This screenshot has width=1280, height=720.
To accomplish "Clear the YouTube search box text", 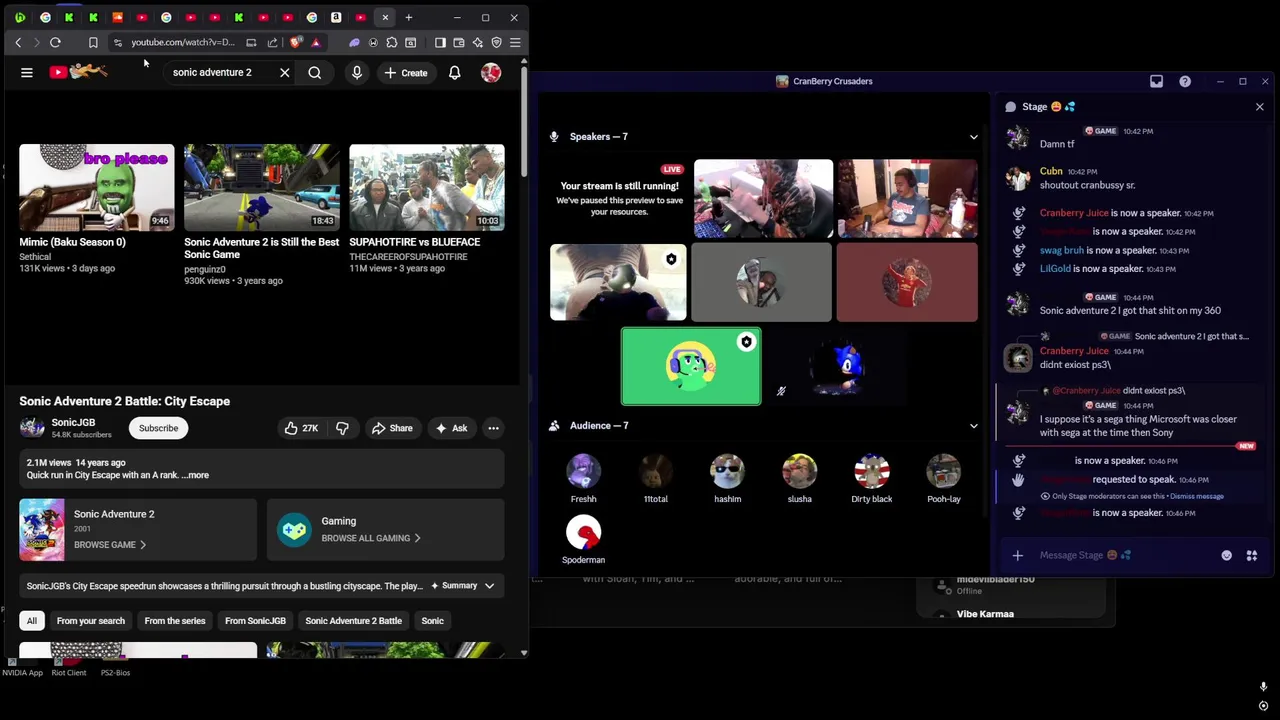I will click(x=285, y=73).
